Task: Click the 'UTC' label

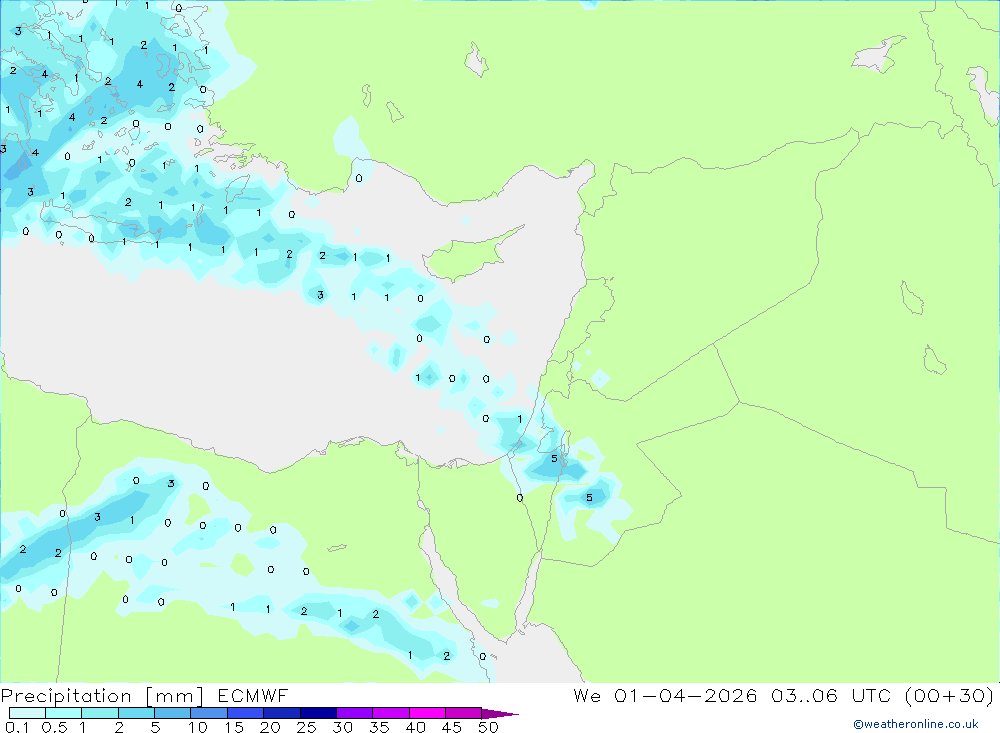Action: pyautogui.click(x=871, y=695)
